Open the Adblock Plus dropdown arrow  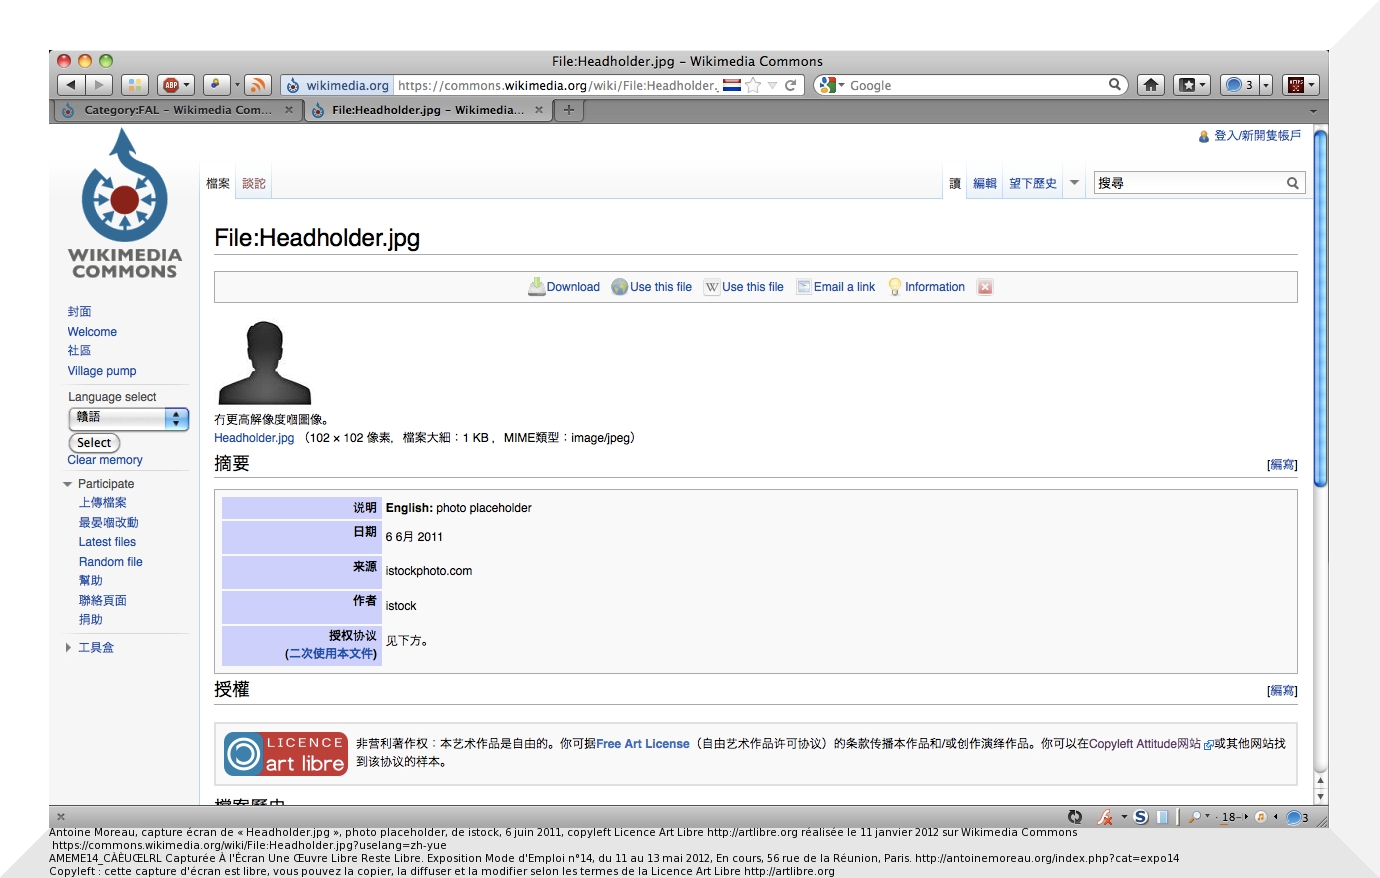[186, 85]
